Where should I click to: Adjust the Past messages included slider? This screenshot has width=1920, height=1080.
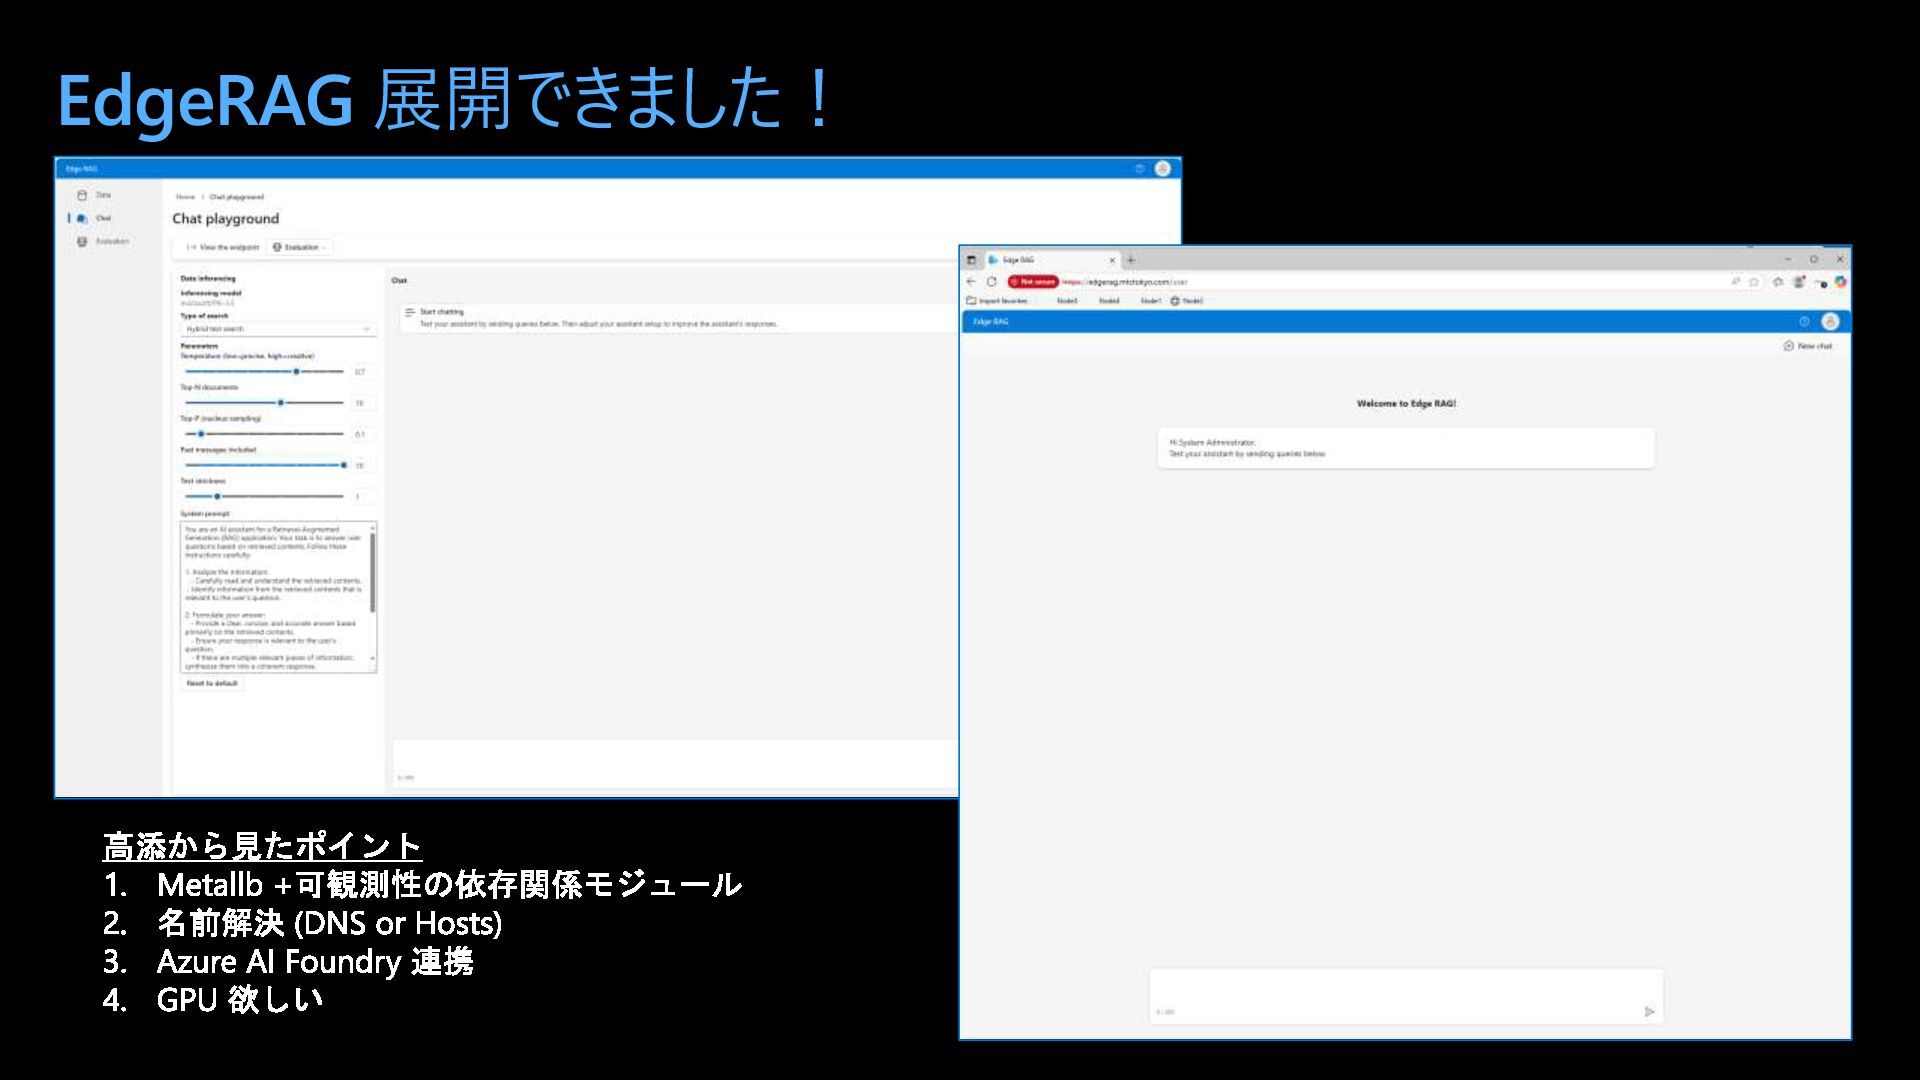[x=265, y=465]
